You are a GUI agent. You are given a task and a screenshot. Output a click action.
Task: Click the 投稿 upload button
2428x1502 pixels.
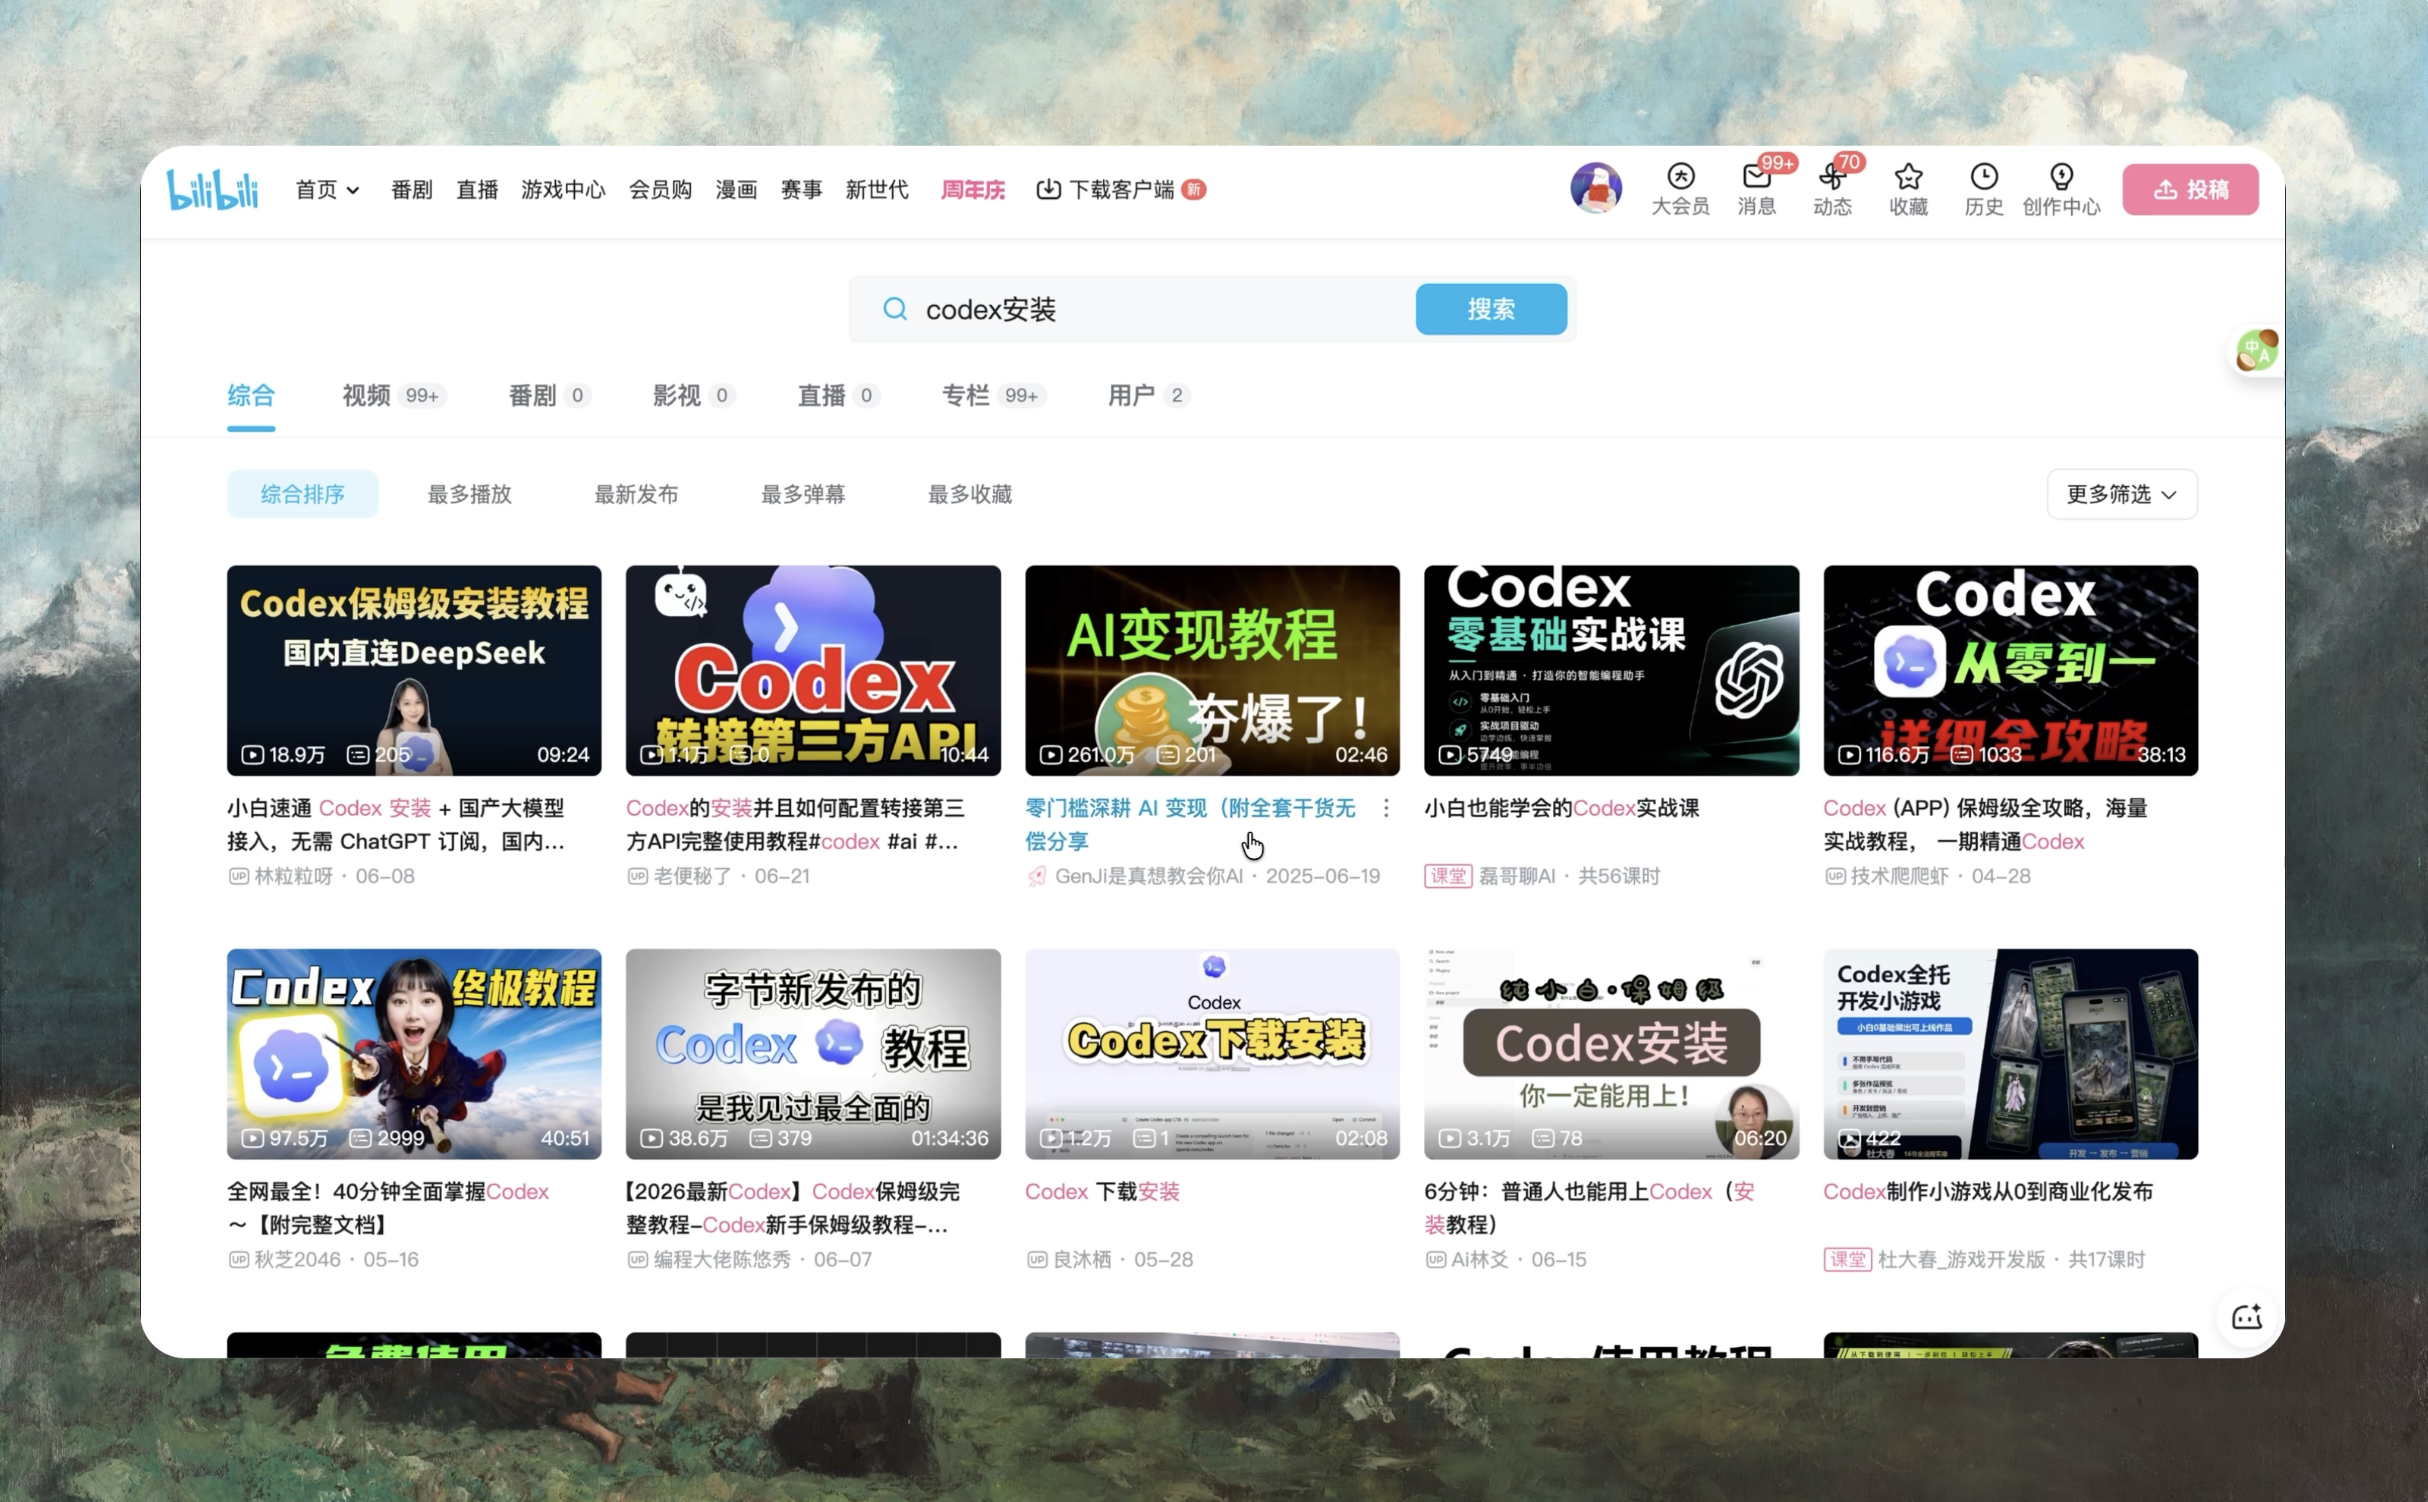tap(2190, 189)
